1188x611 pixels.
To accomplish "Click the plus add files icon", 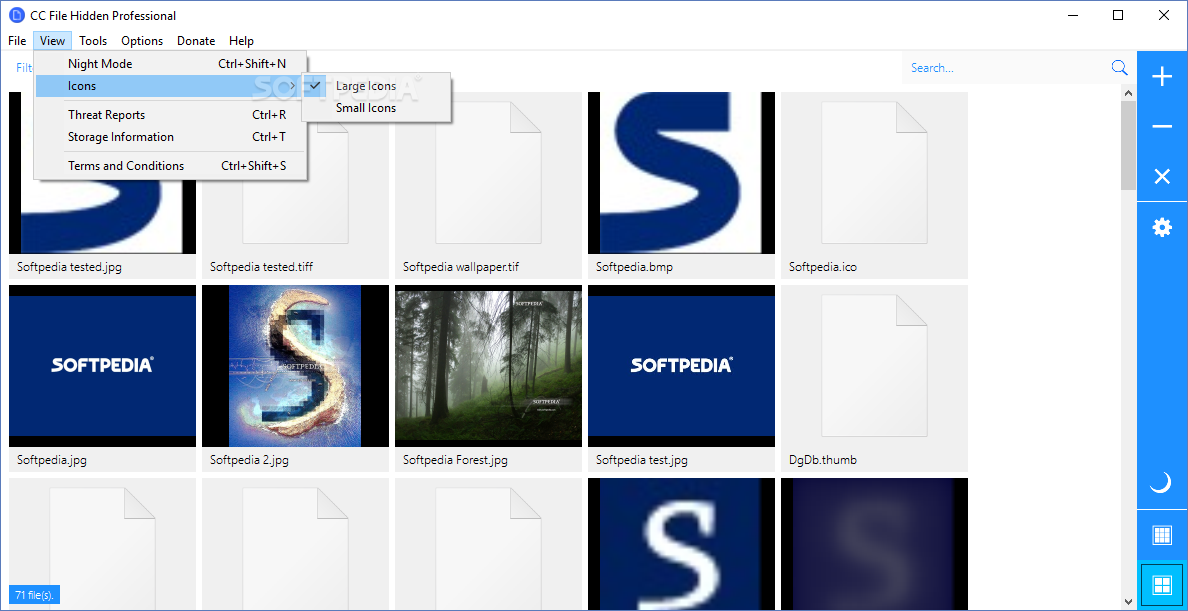I will tap(1161, 77).
